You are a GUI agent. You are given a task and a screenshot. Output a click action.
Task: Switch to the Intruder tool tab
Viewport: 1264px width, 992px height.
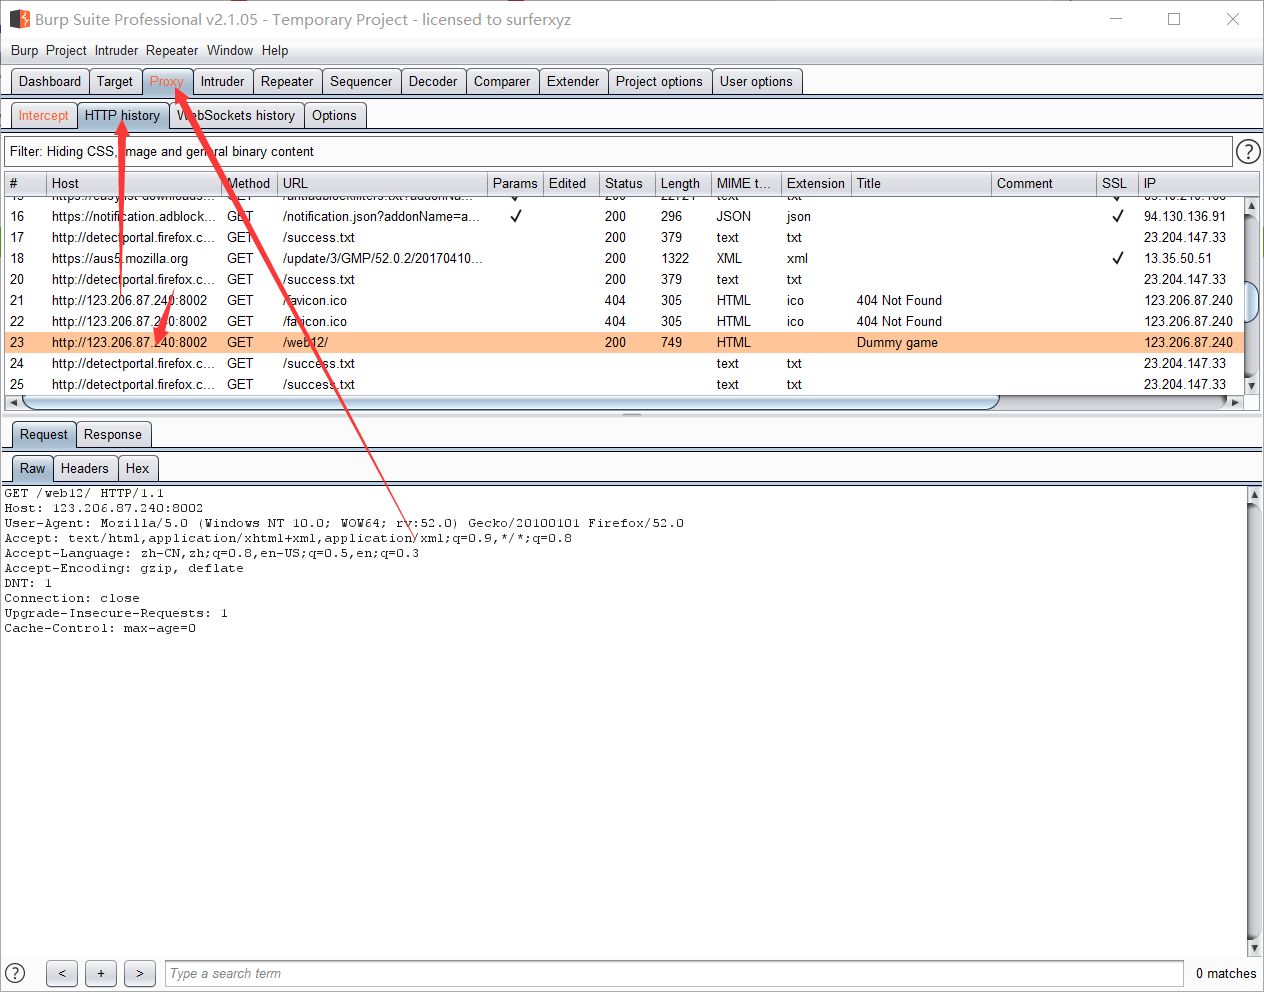click(x=222, y=82)
